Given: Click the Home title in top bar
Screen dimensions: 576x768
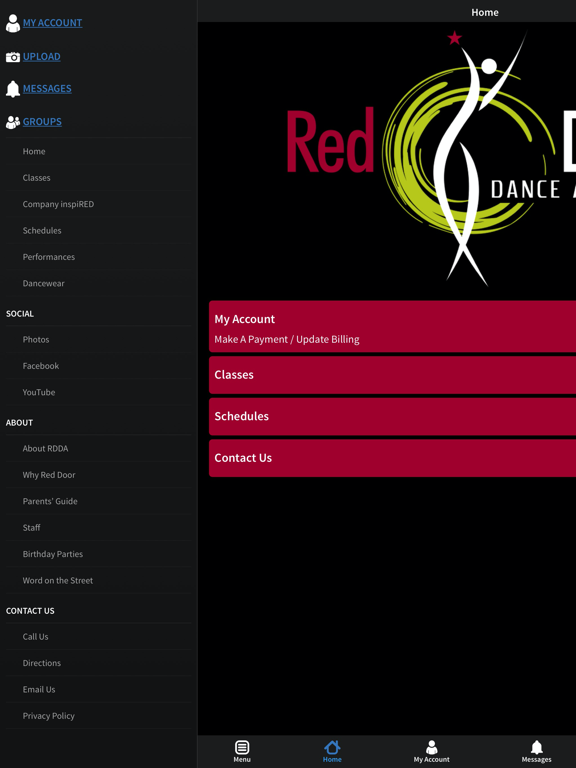Looking at the screenshot, I should point(485,13).
